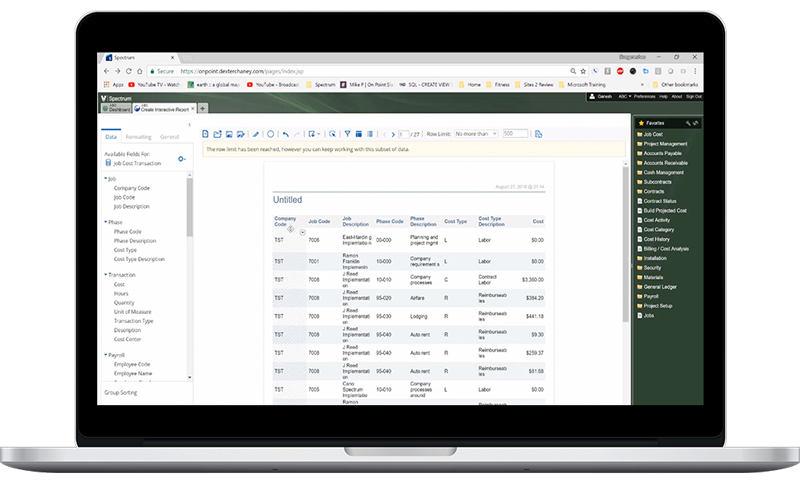The width and height of the screenshot is (800, 480).
Task: Click the Save report icon
Action: point(229,134)
